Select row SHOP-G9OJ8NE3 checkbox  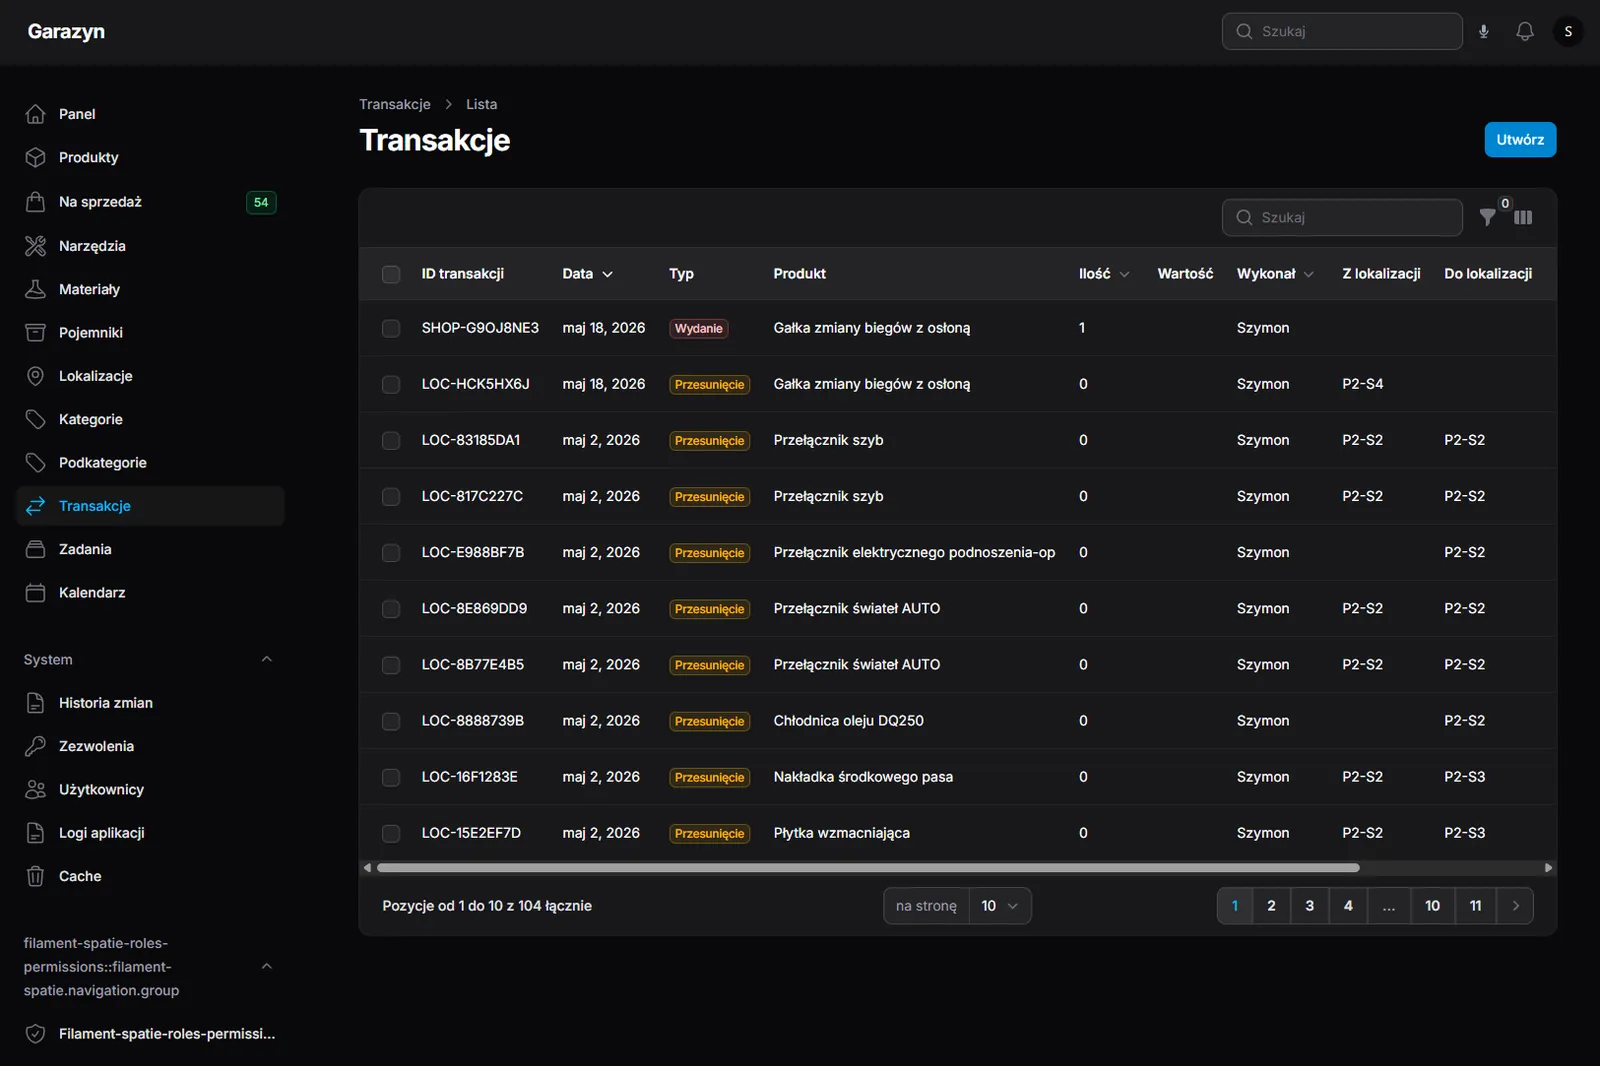pos(391,328)
